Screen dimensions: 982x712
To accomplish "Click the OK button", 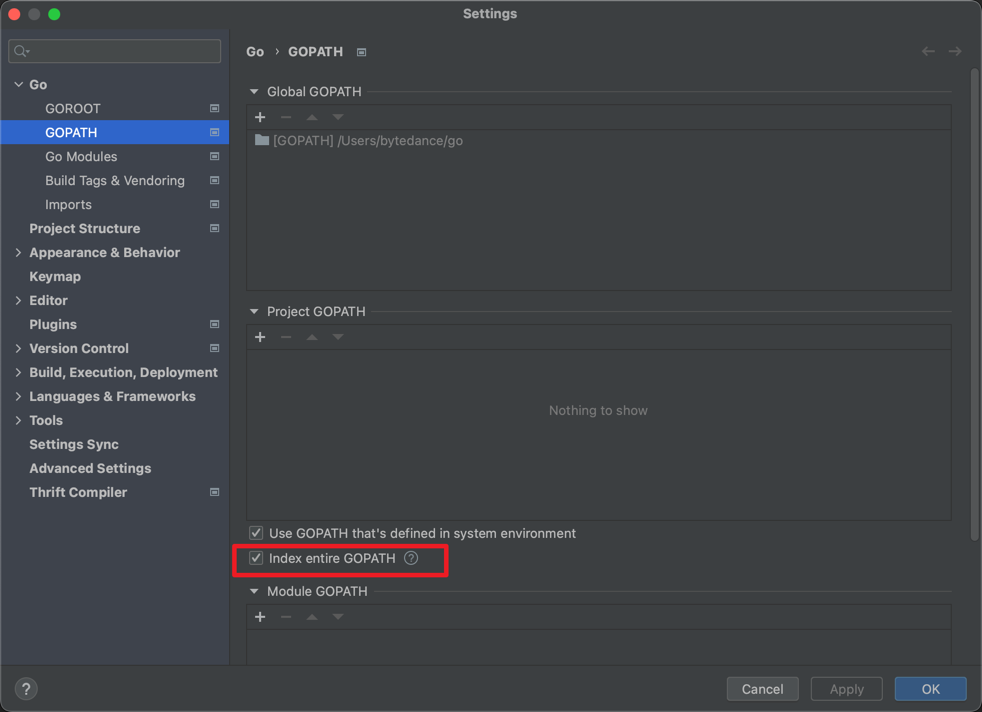I will 930,689.
